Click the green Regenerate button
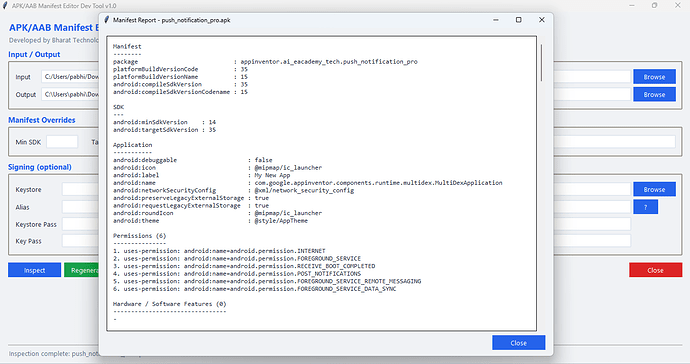Viewport: 690px width, 364px height. 82,270
